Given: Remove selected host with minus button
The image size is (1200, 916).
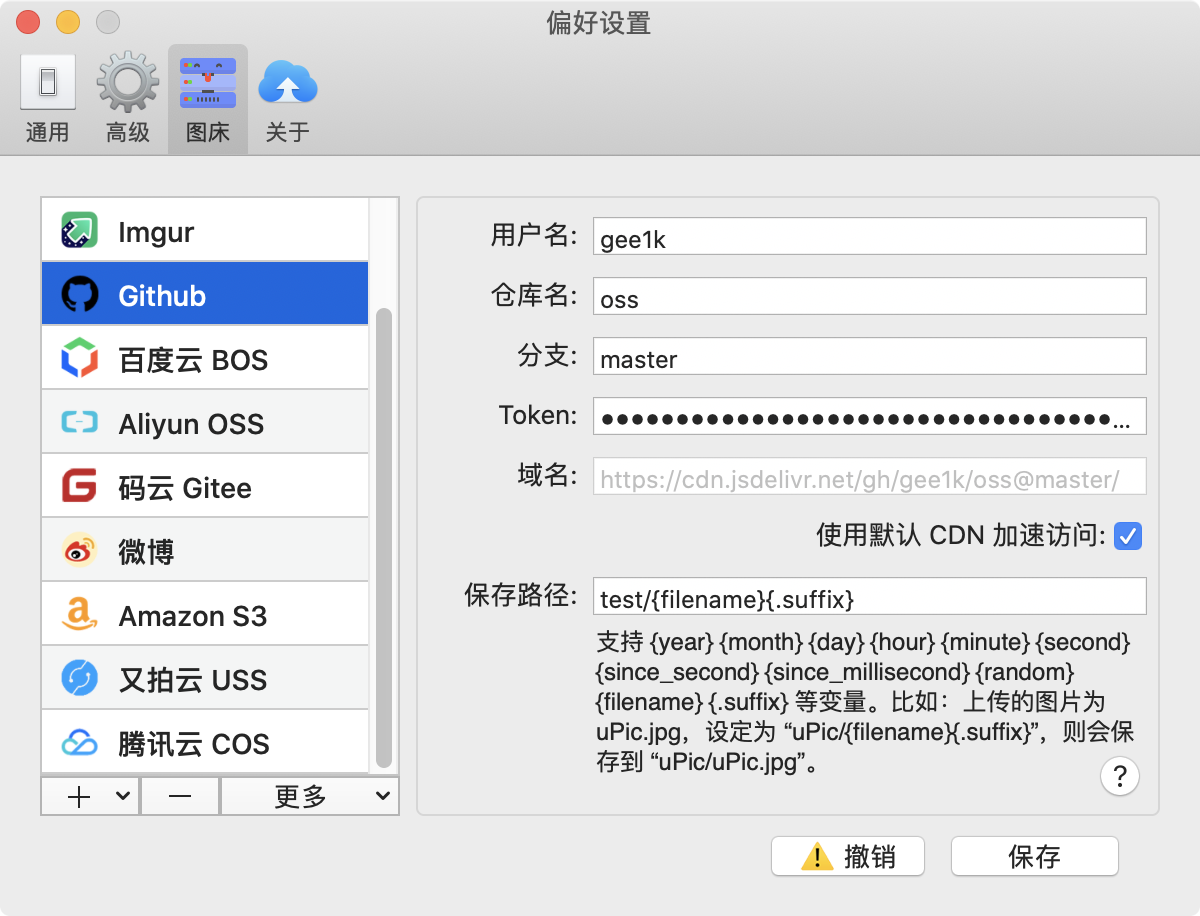Looking at the screenshot, I should (180, 796).
